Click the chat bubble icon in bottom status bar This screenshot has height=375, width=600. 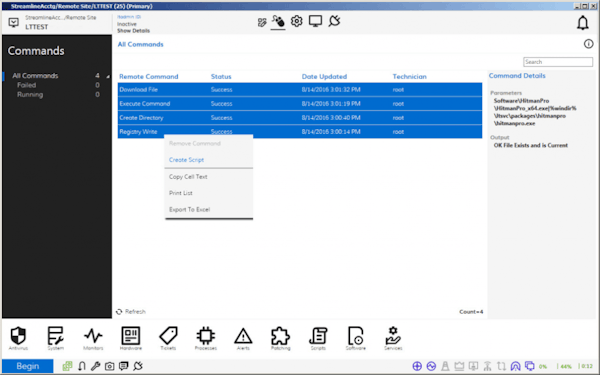click(x=123, y=366)
